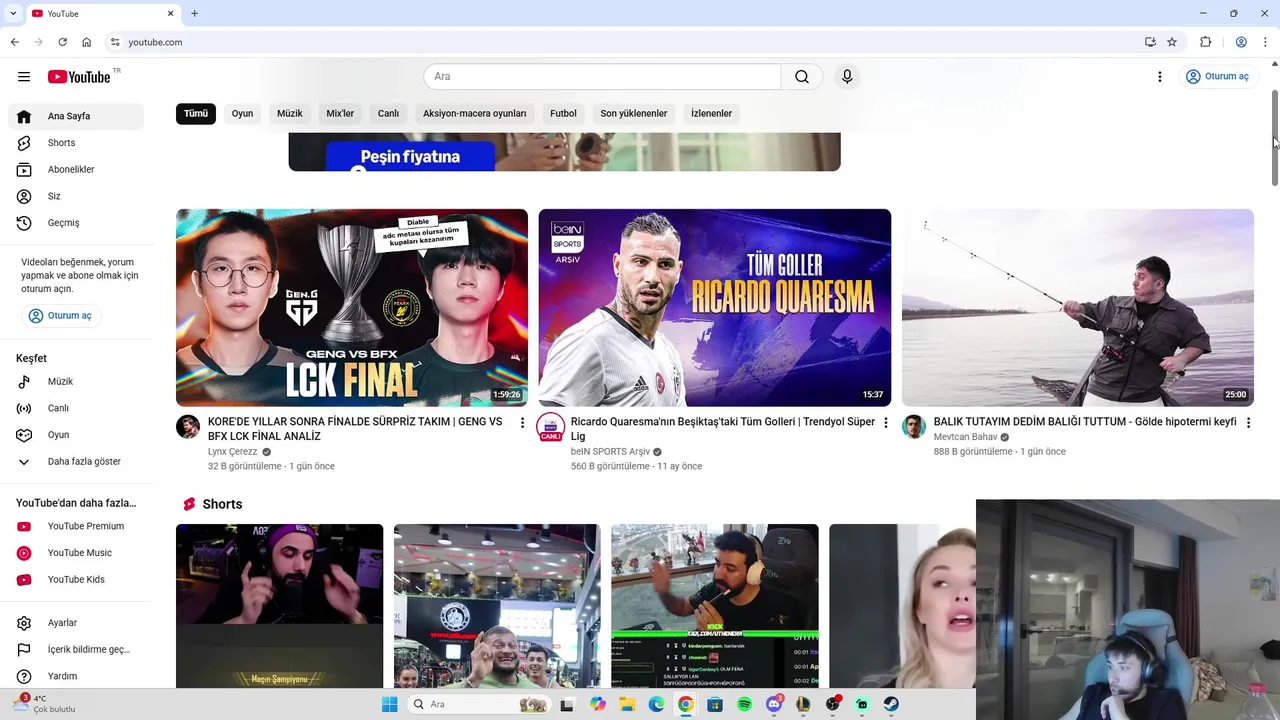Open Canlı under Keşfet

pos(76,408)
